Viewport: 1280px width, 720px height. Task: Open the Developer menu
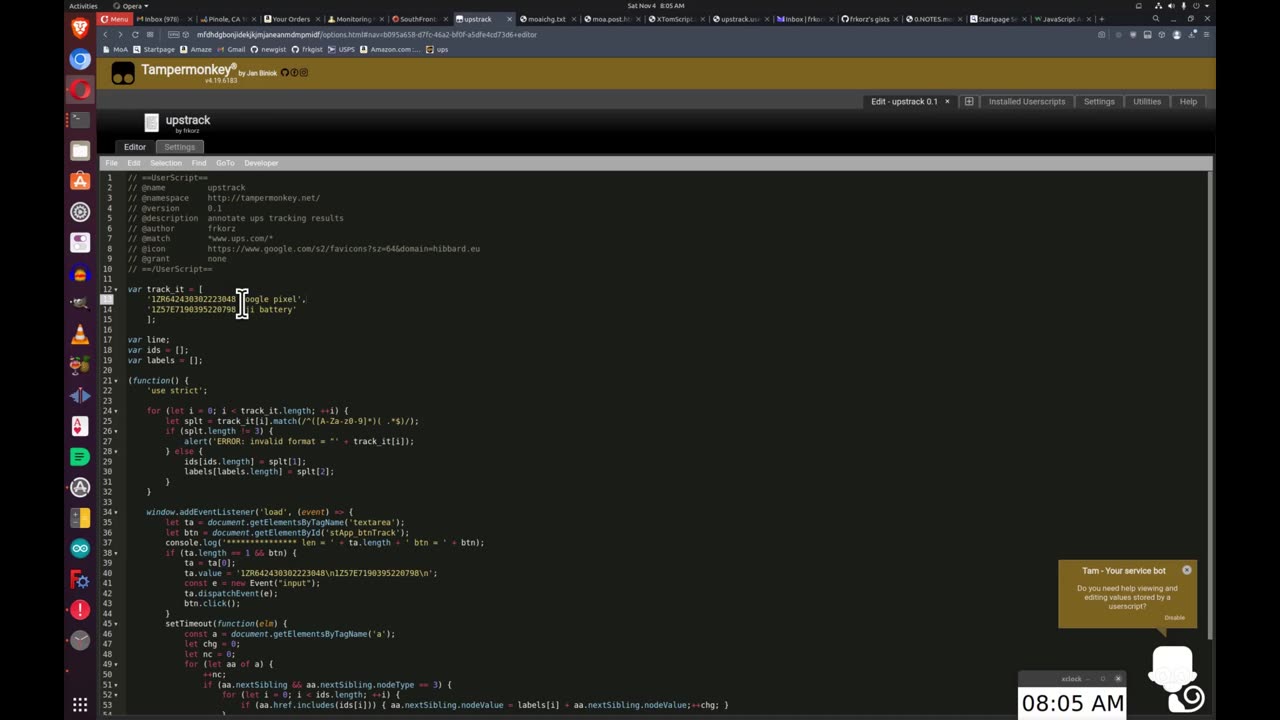(x=262, y=163)
